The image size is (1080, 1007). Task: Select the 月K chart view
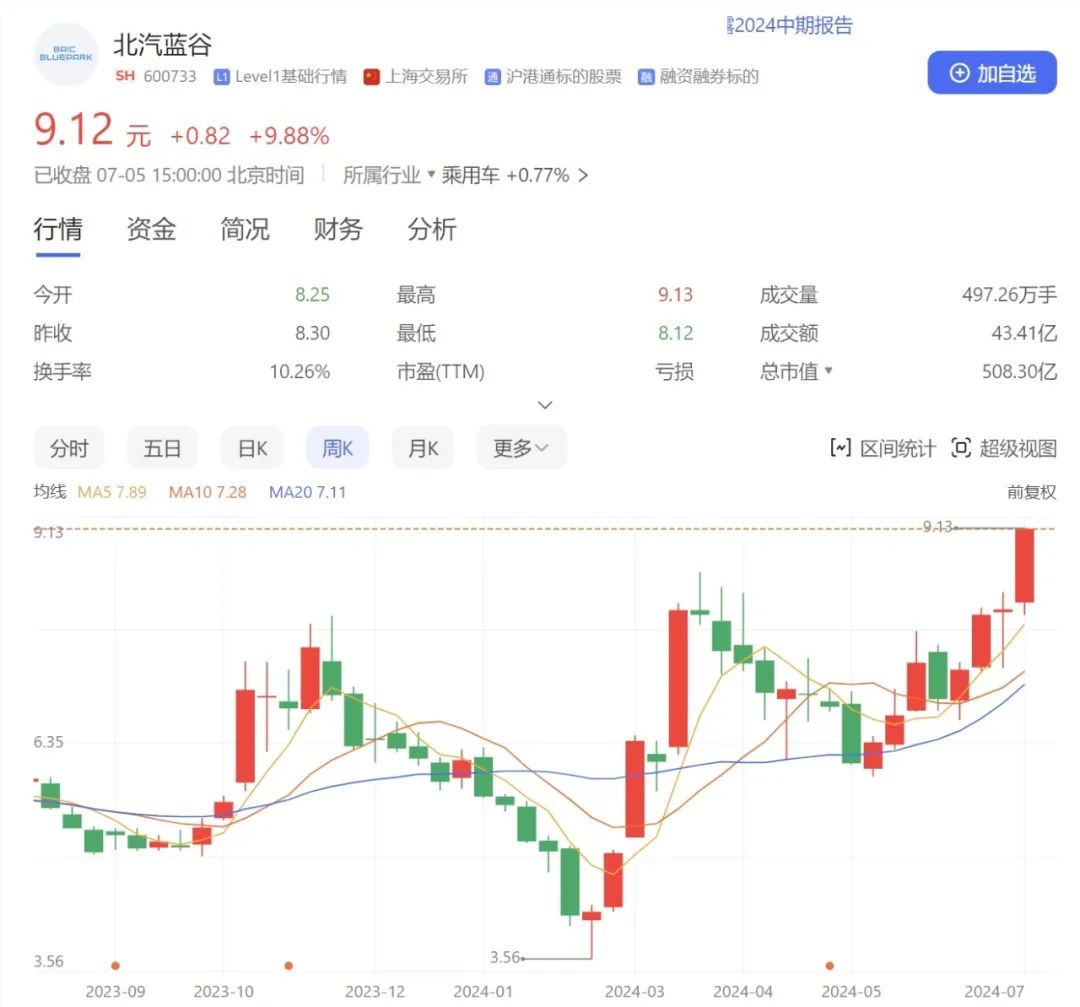coord(423,448)
